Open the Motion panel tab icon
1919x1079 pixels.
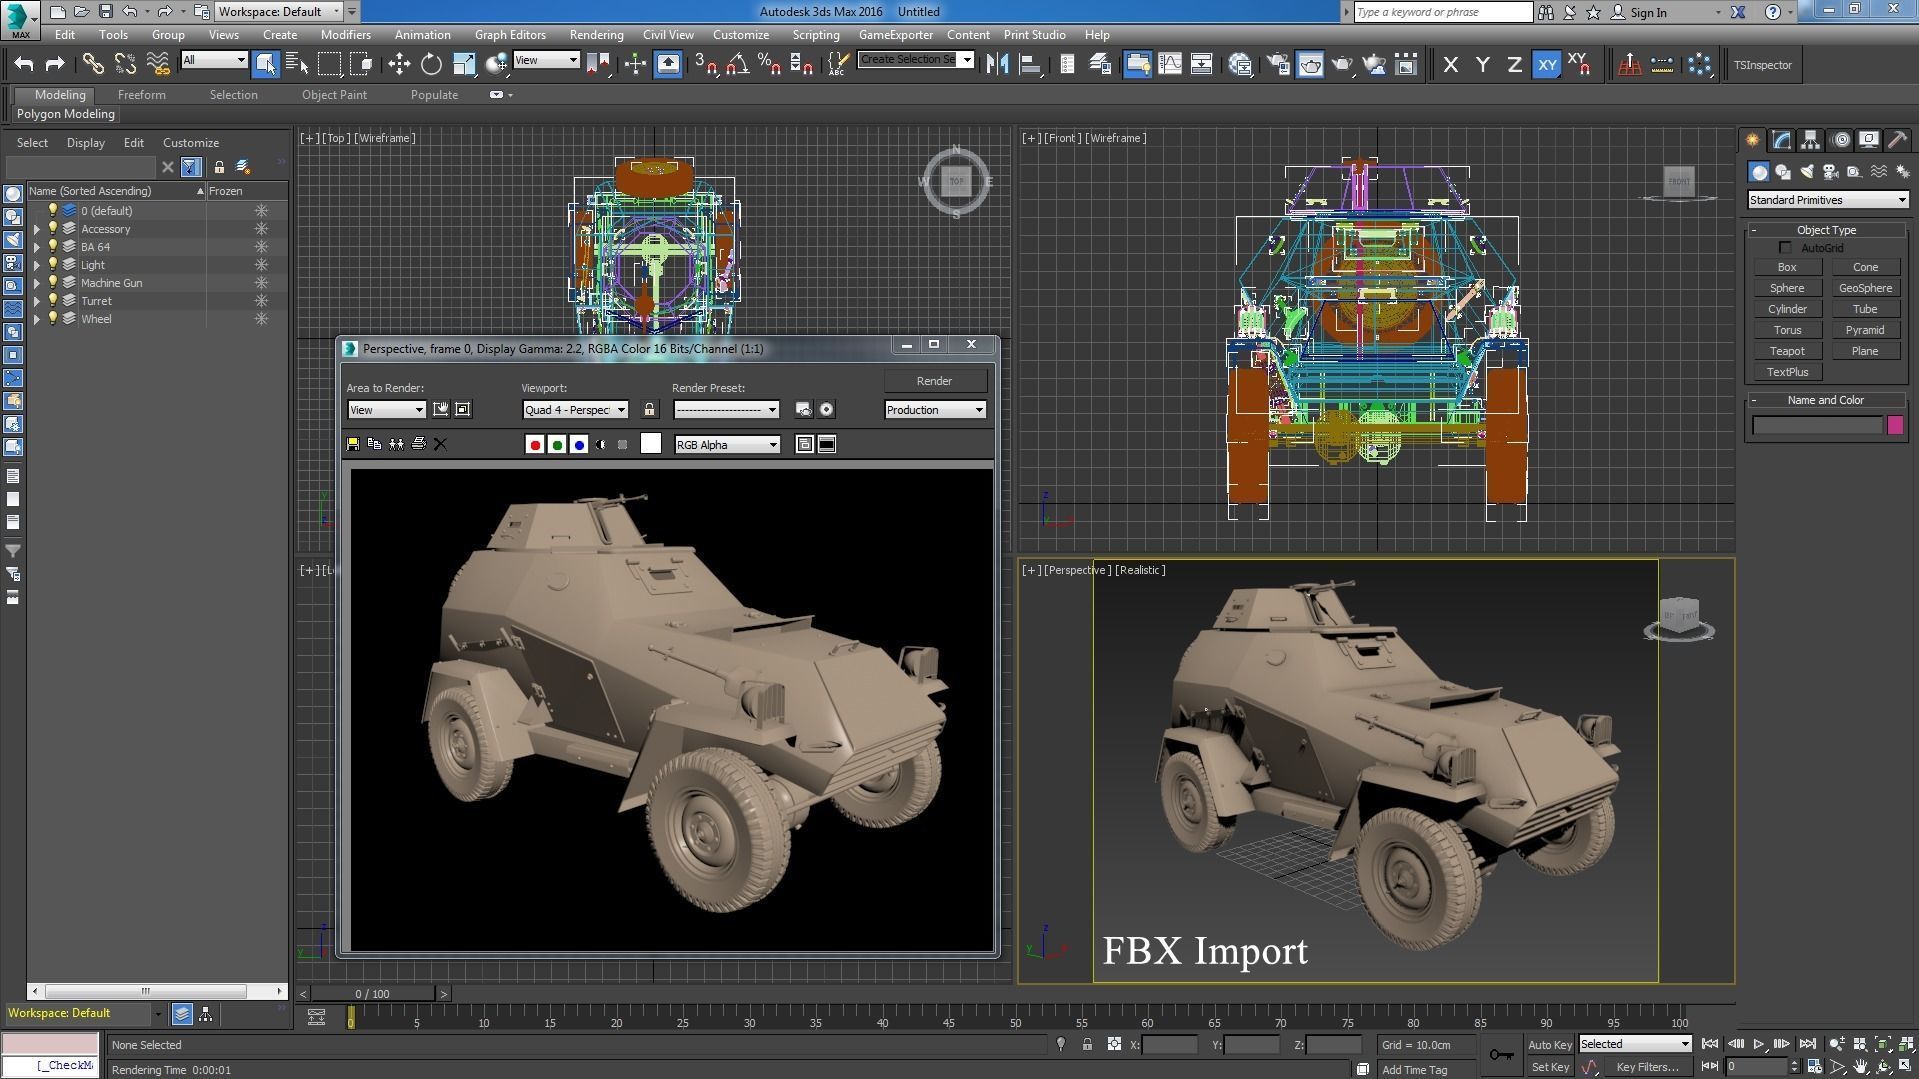pos(1840,140)
